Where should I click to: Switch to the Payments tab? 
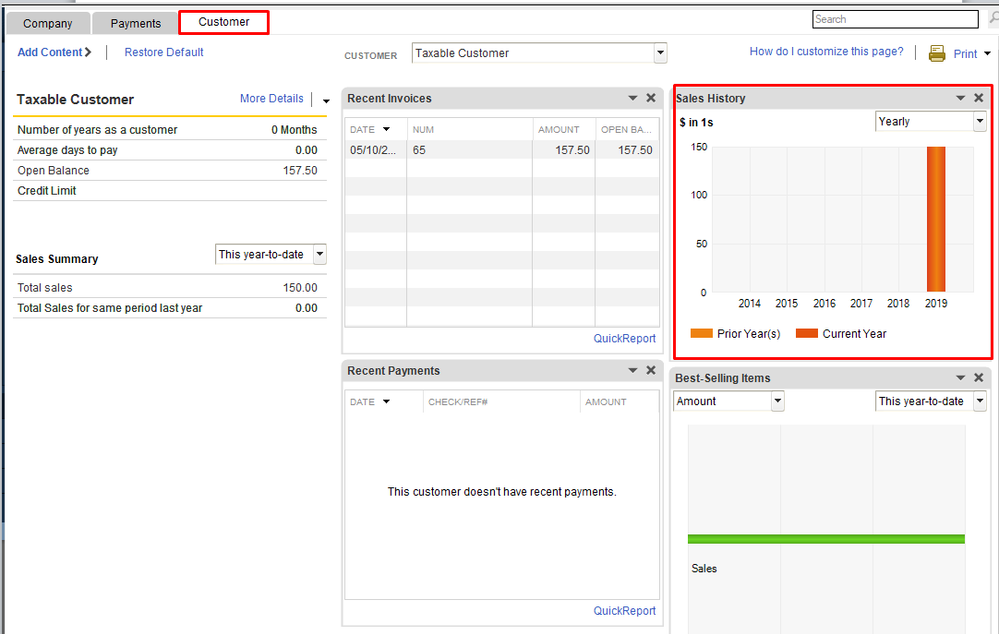click(x=135, y=23)
